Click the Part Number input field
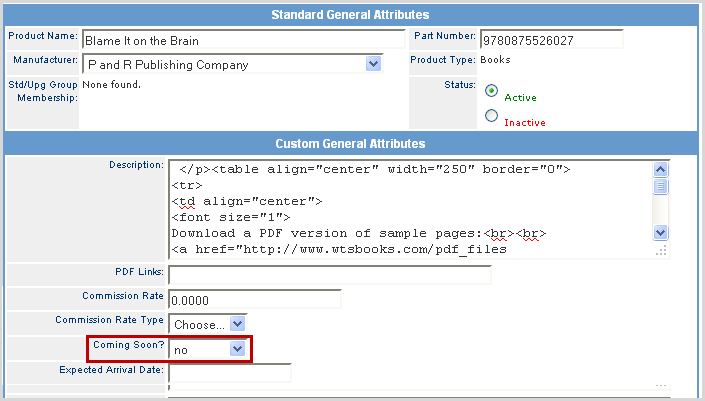The height and width of the screenshot is (401, 705). 551,41
